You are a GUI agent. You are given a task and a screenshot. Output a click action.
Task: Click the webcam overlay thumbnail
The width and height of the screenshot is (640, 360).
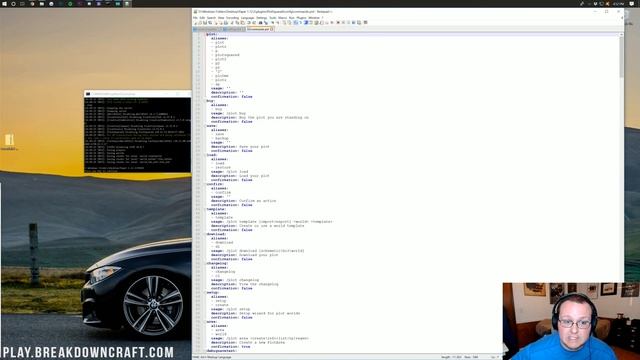coord(571,321)
